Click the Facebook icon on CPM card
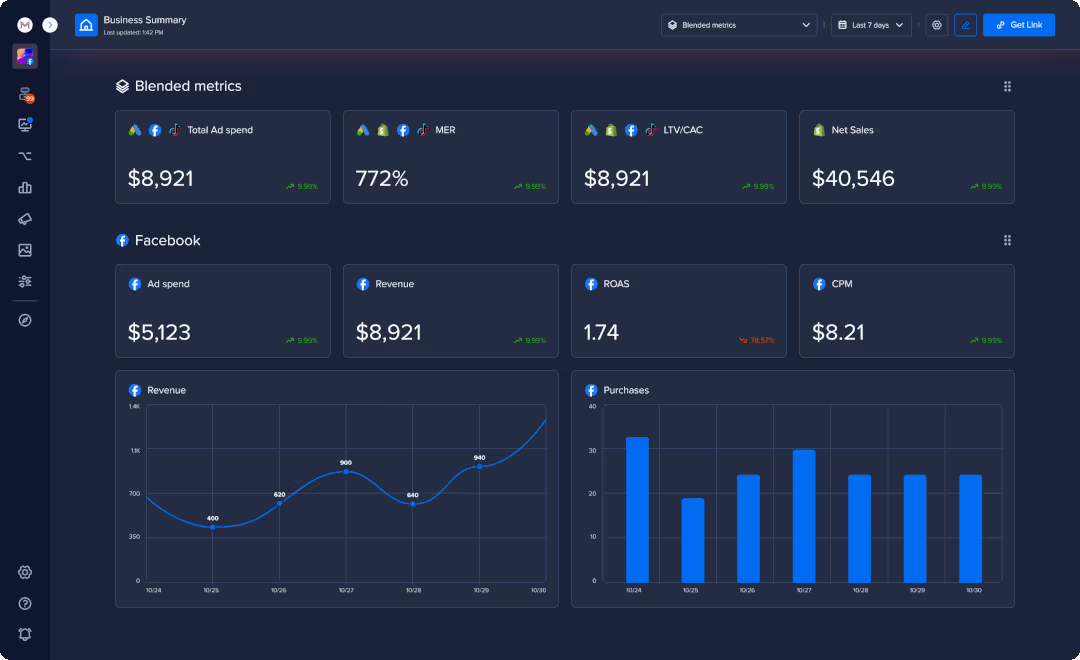 [819, 284]
